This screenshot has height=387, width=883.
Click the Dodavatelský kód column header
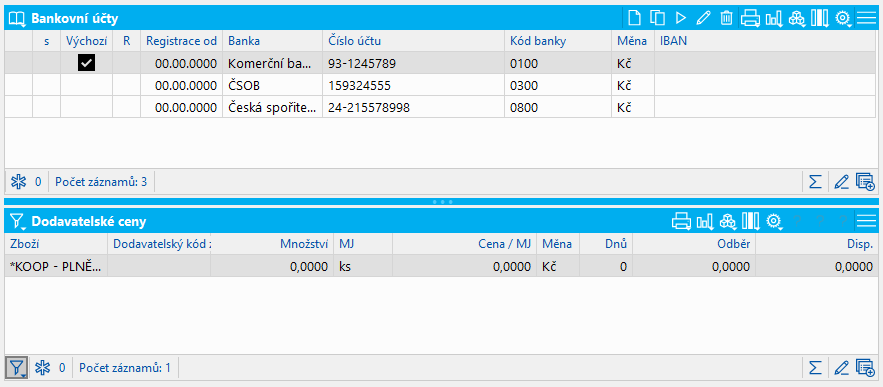[159, 244]
